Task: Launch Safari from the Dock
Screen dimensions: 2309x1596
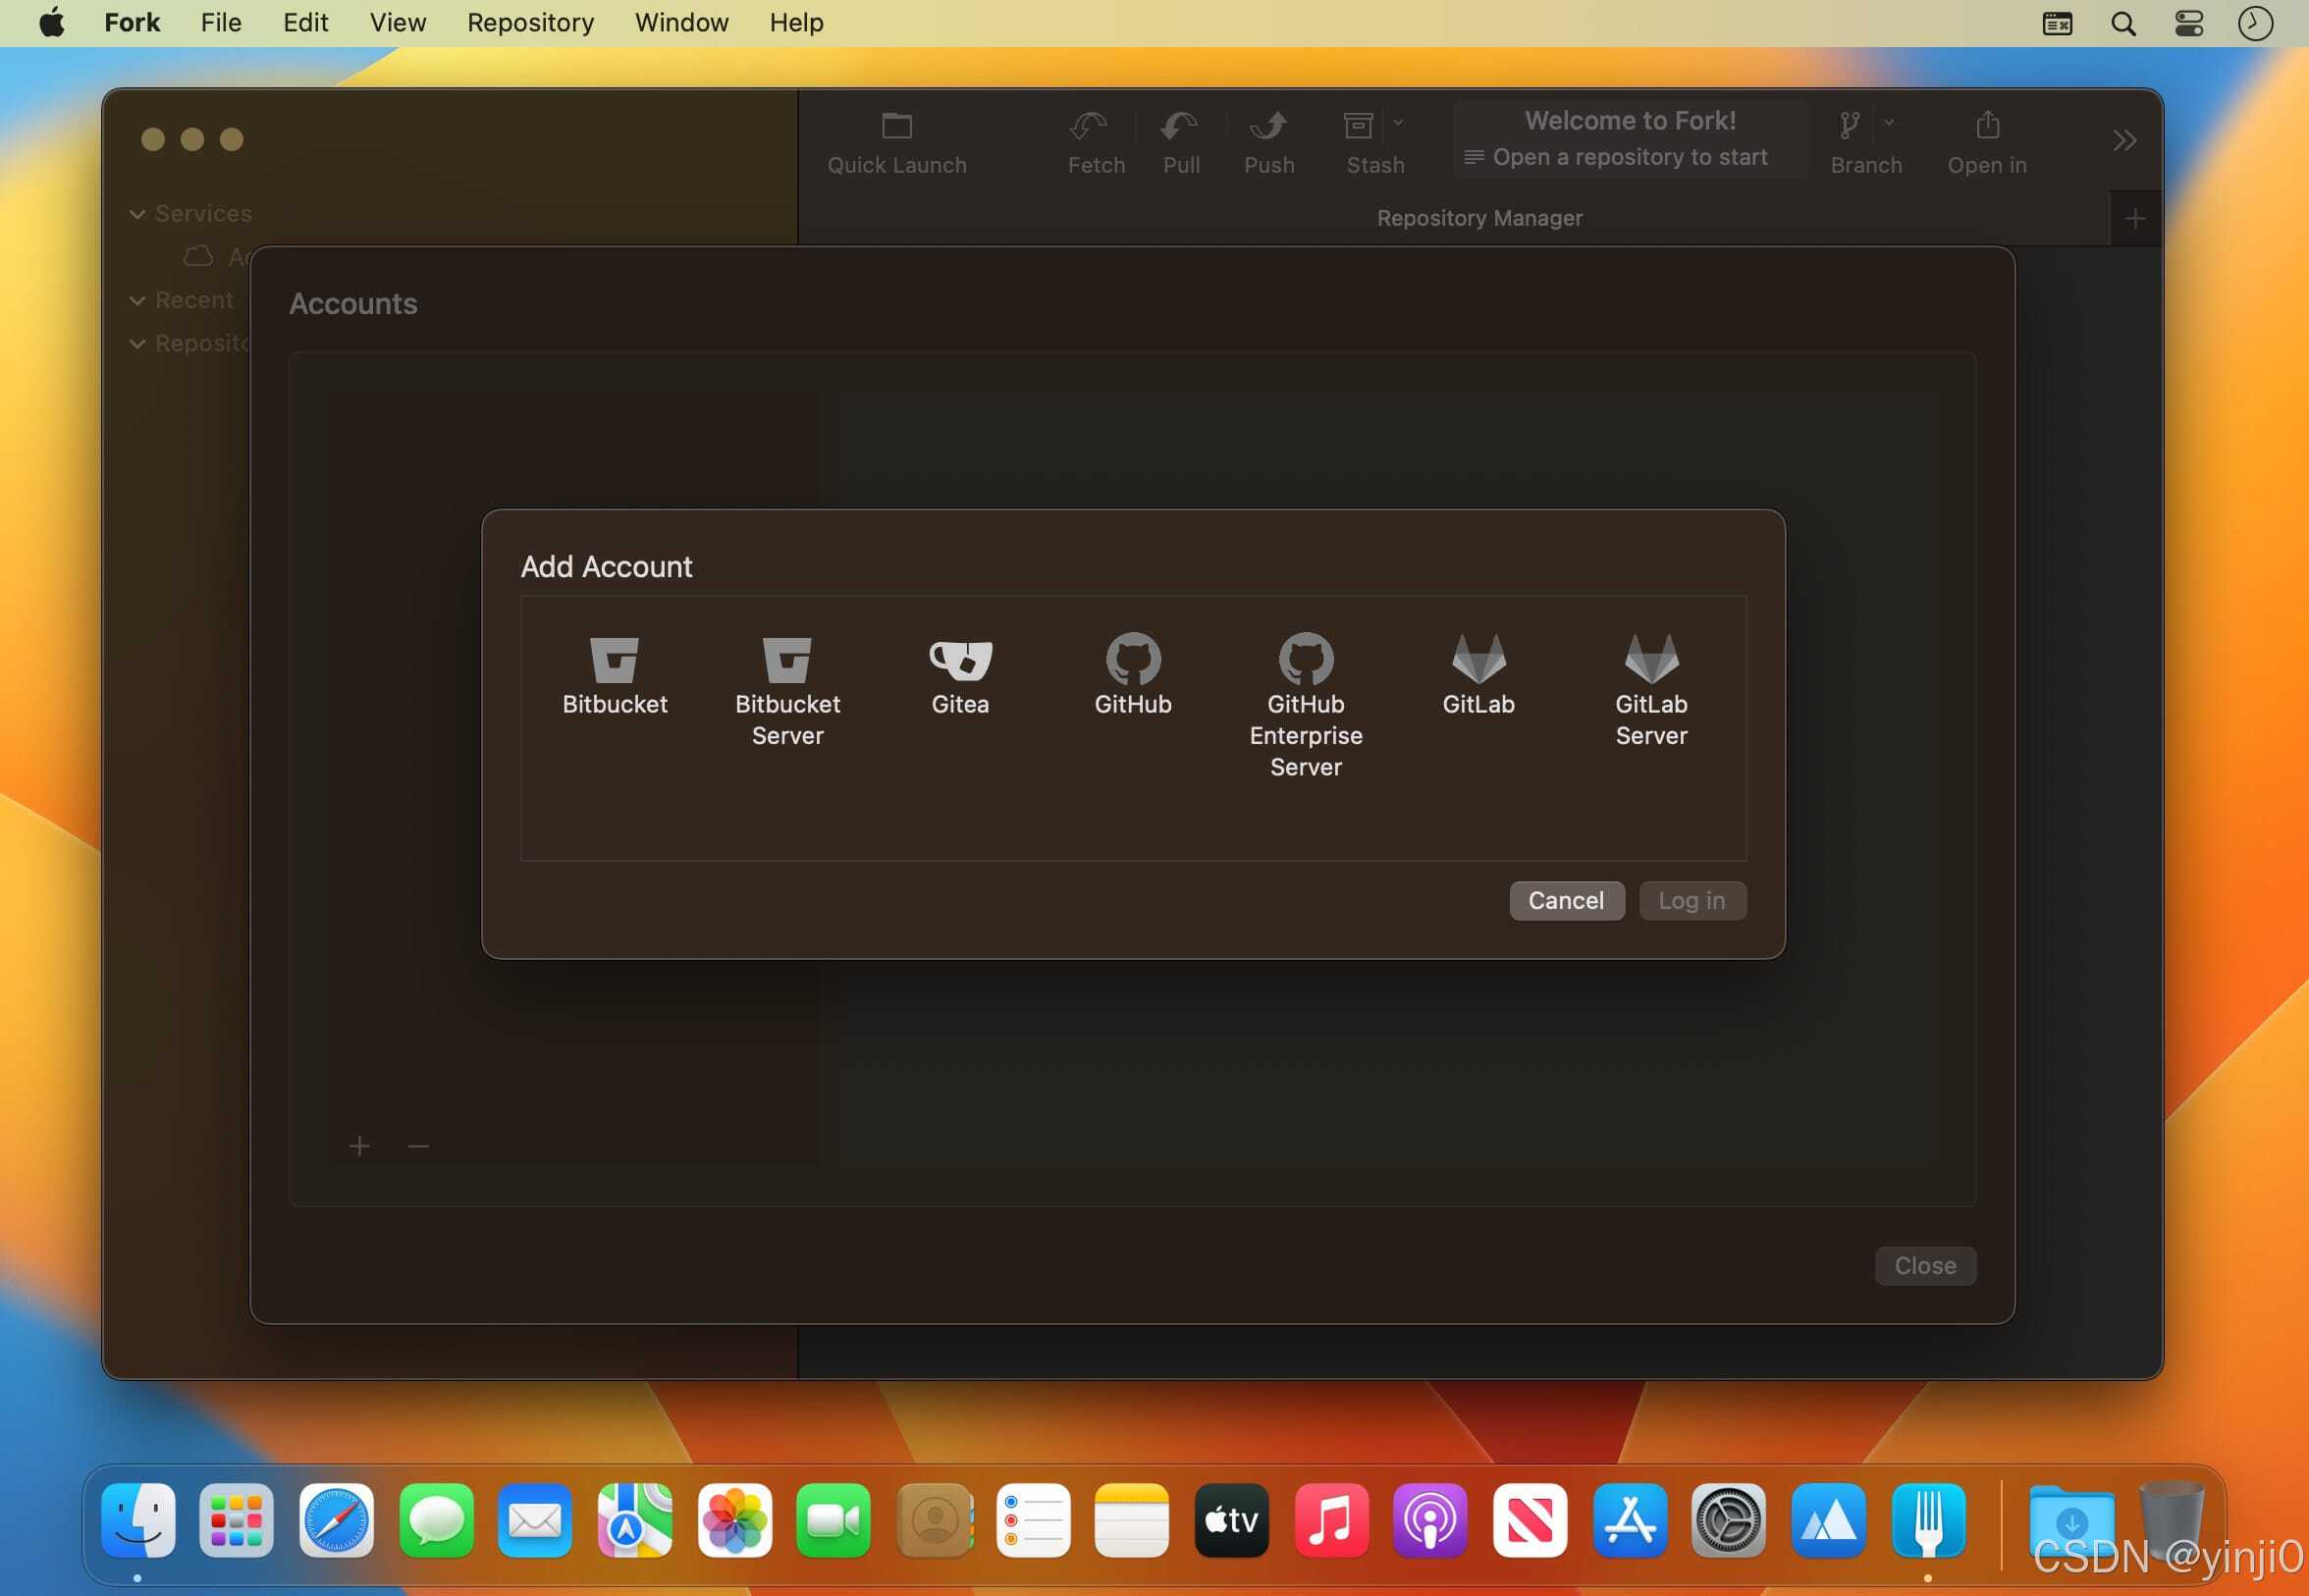Action: [x=336, y=1520]
